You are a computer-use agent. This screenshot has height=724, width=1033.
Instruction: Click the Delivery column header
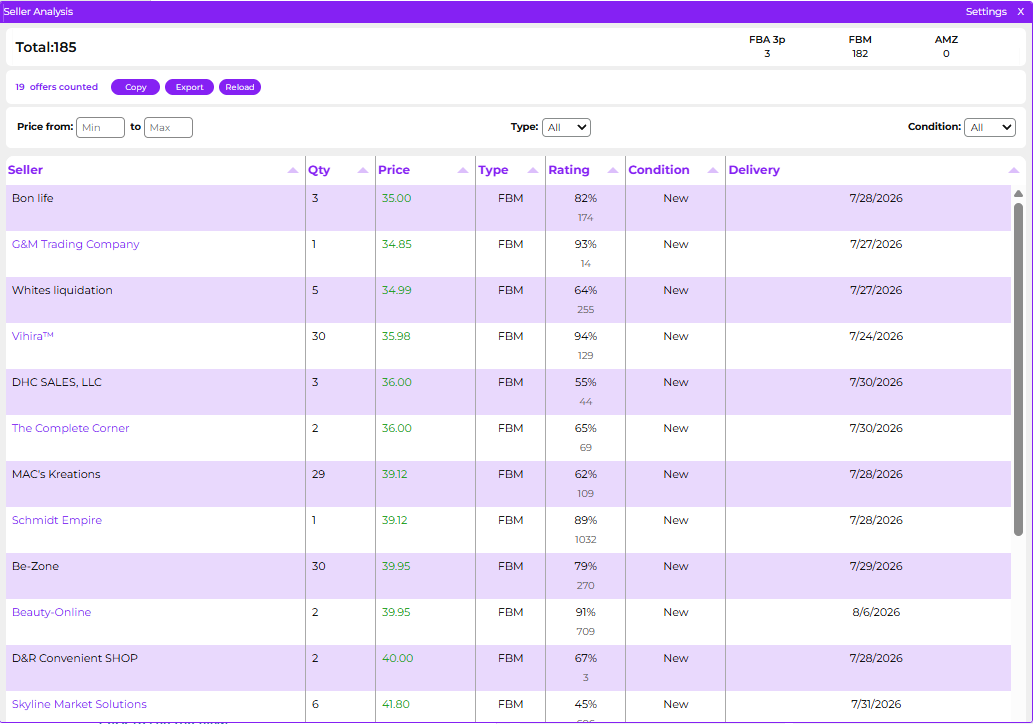pos(754,170)
